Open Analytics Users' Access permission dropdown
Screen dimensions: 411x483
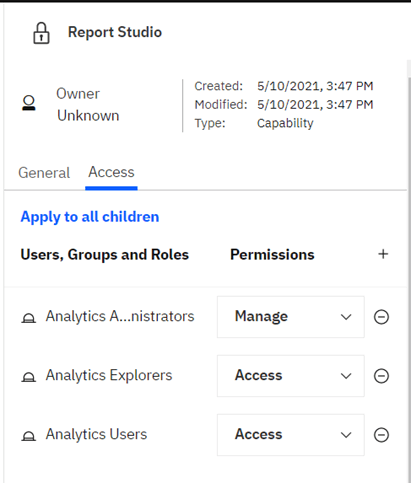[x=291, y=435]
